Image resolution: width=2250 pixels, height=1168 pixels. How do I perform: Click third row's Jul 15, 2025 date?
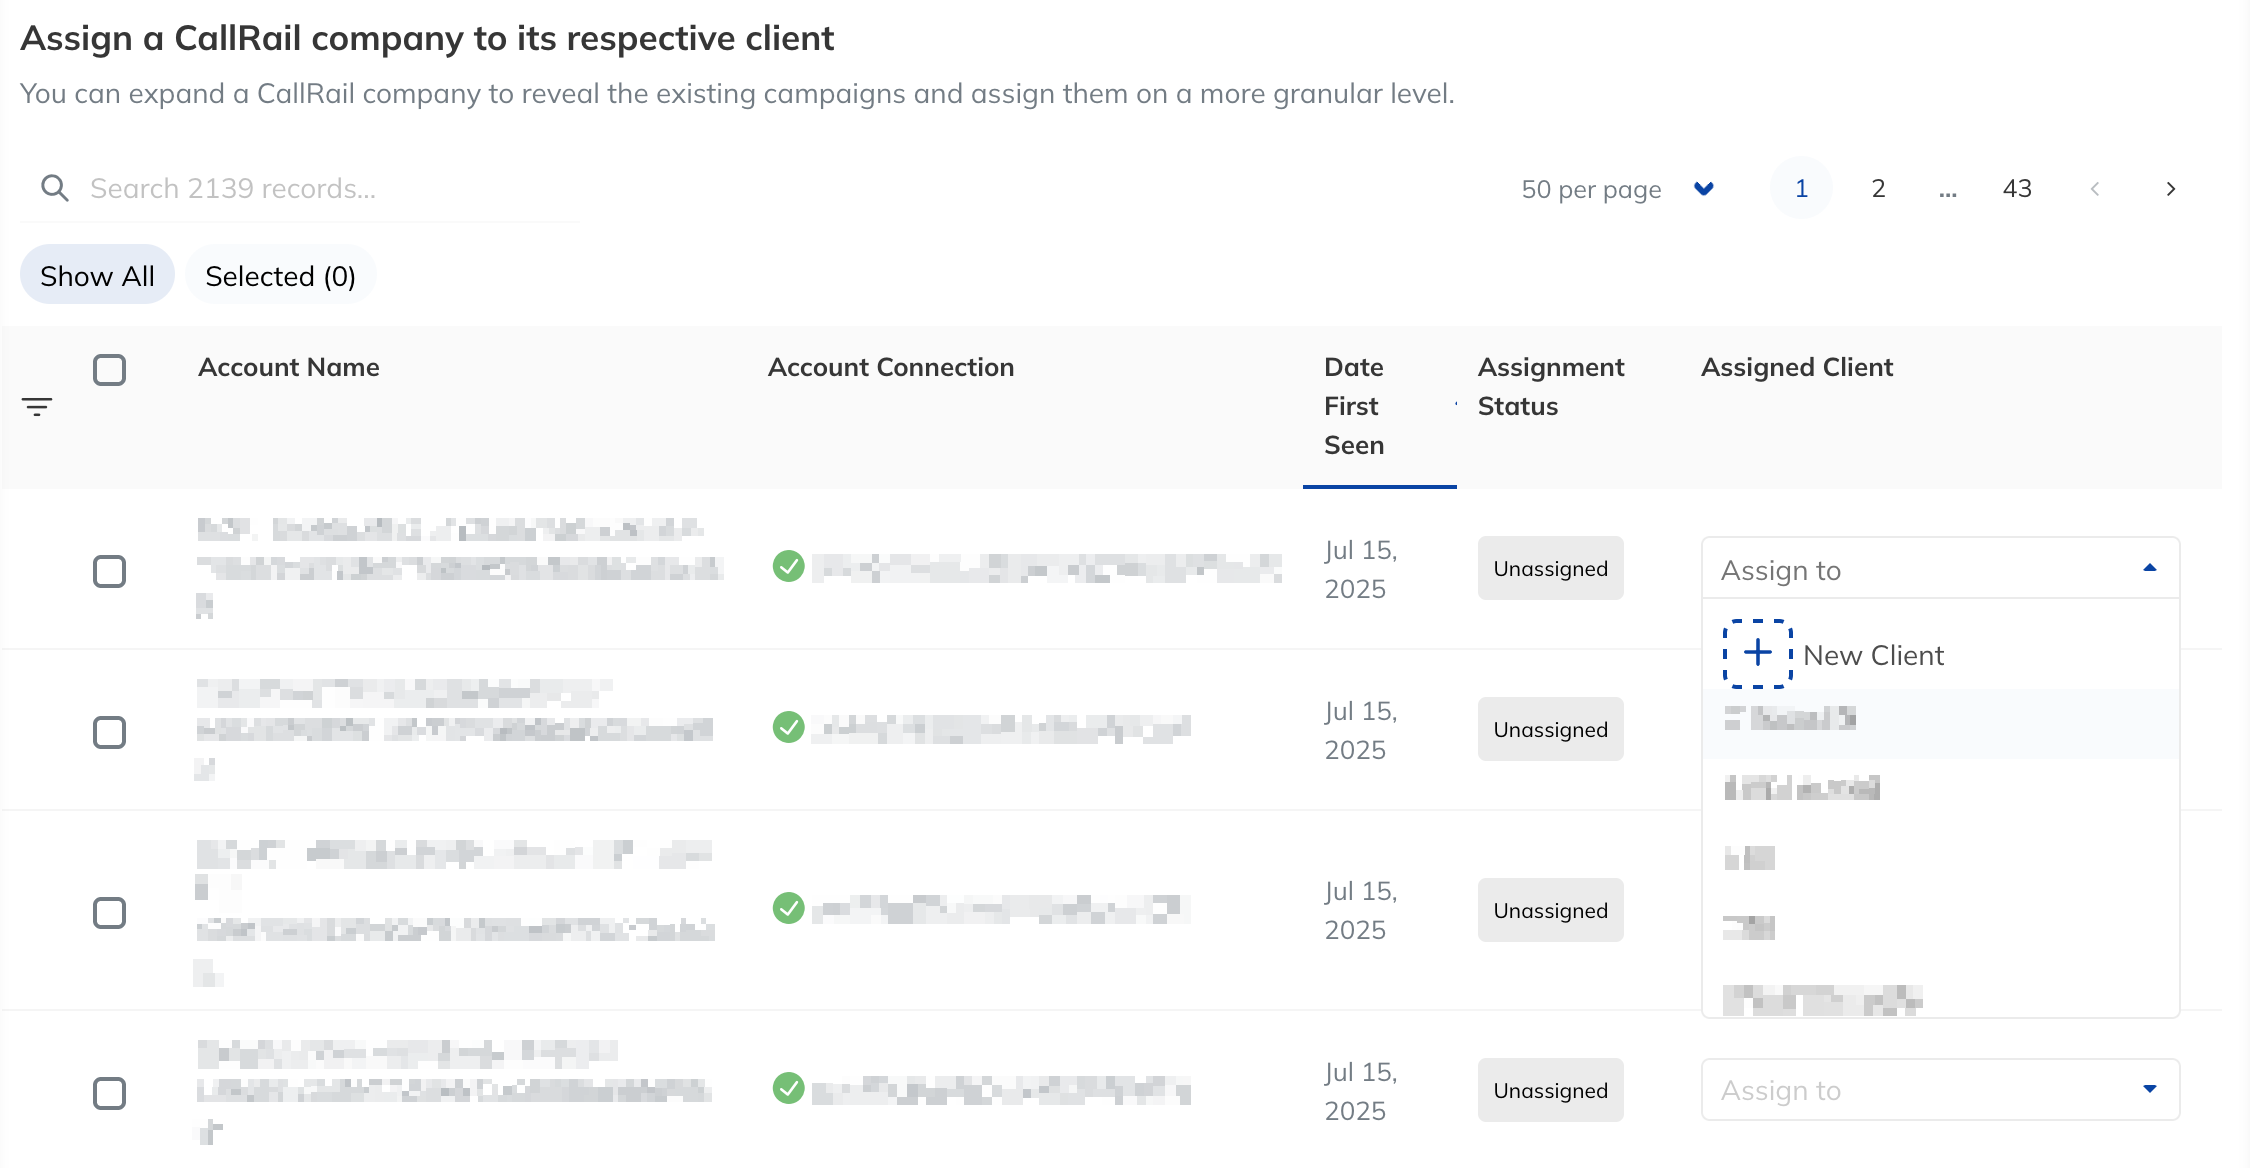pos(1360,910)
